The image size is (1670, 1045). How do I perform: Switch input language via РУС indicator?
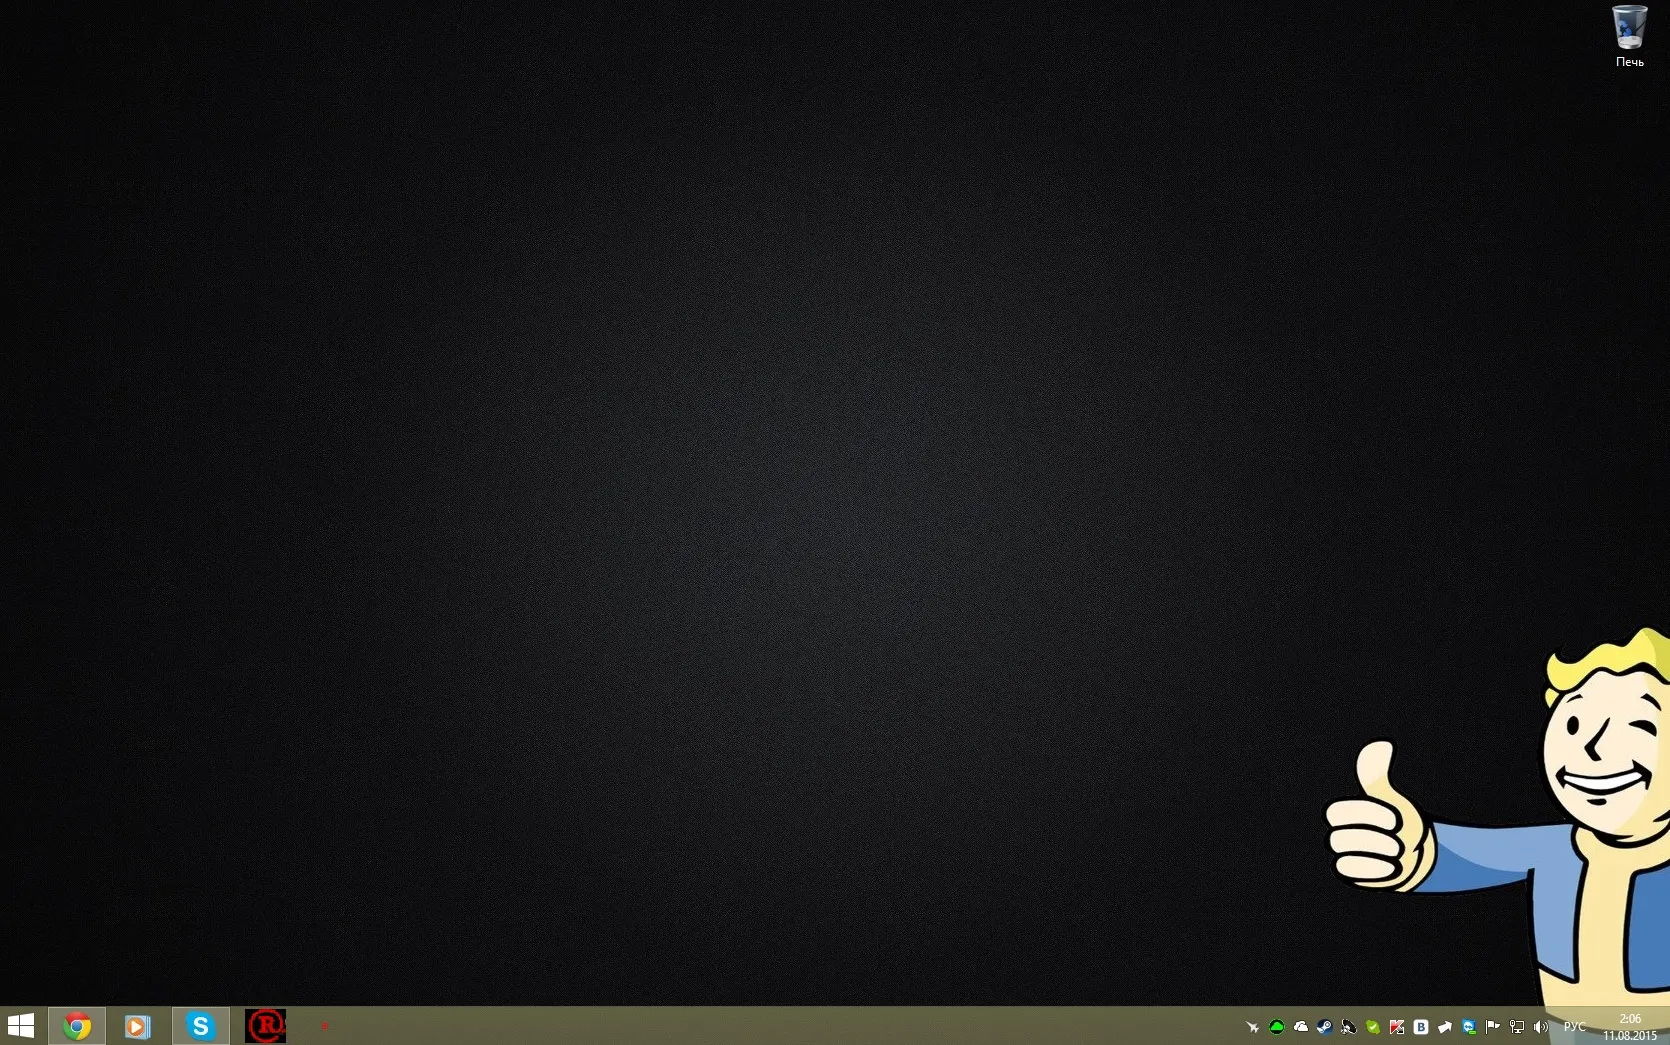pos(1574,1027)
